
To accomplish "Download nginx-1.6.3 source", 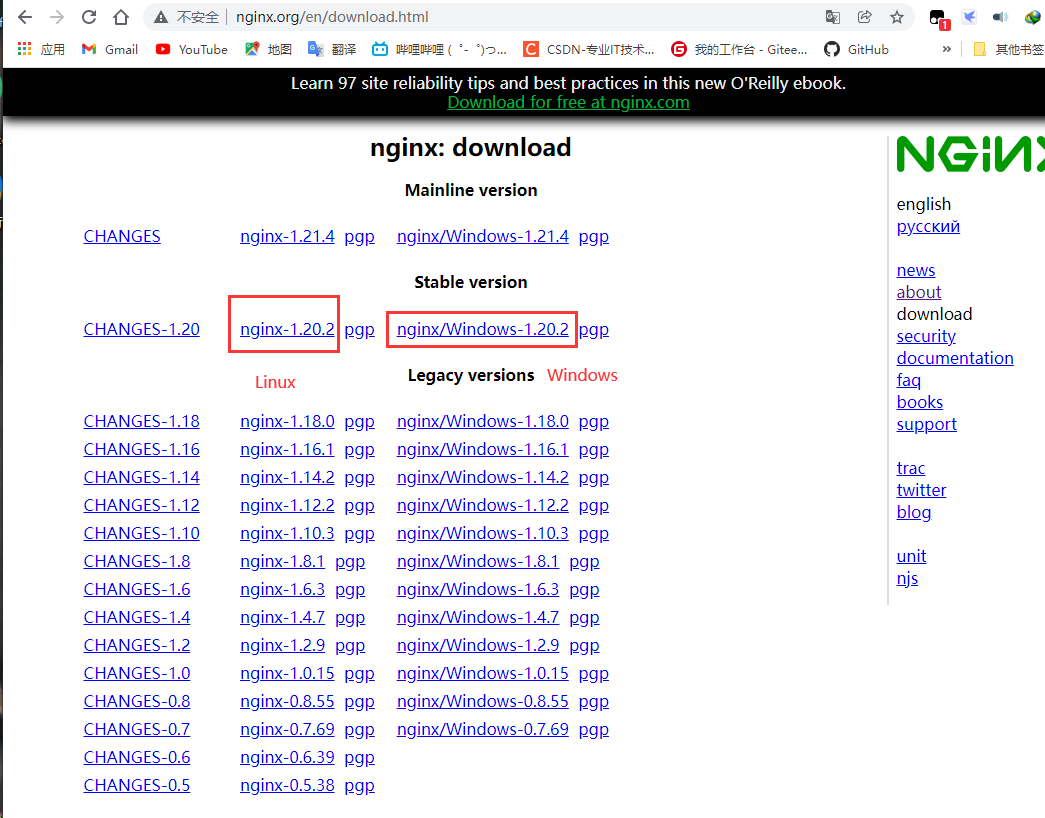I will 283,589.
